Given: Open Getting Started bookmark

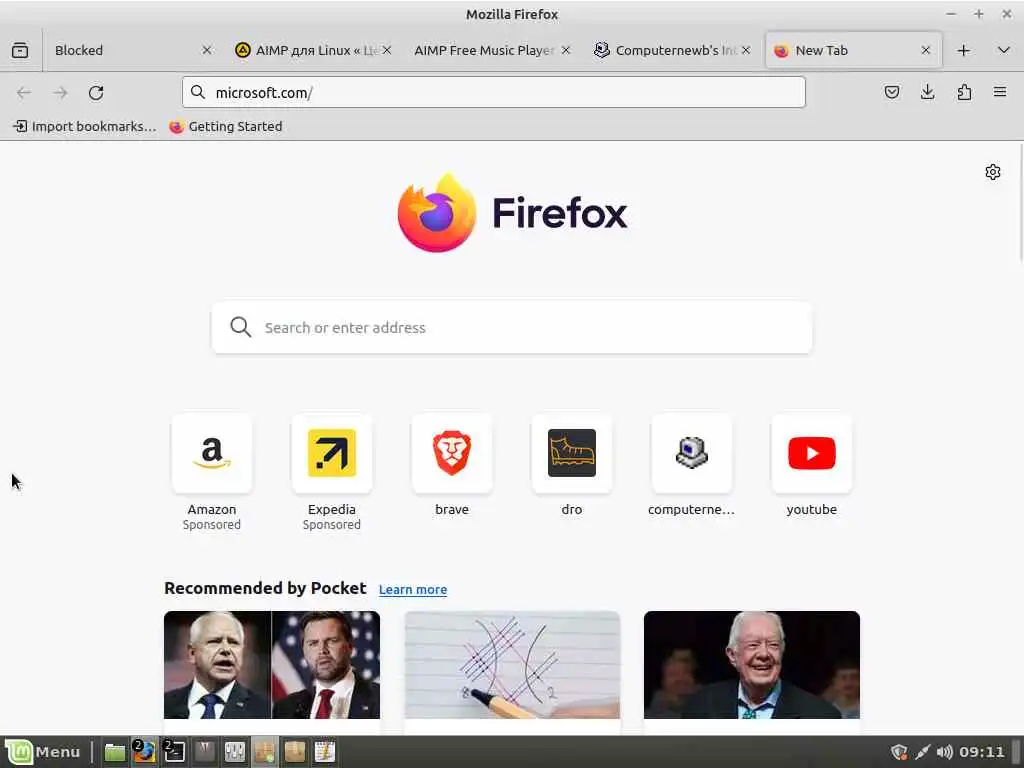Looking at the screenshot, I should (226, 127).
